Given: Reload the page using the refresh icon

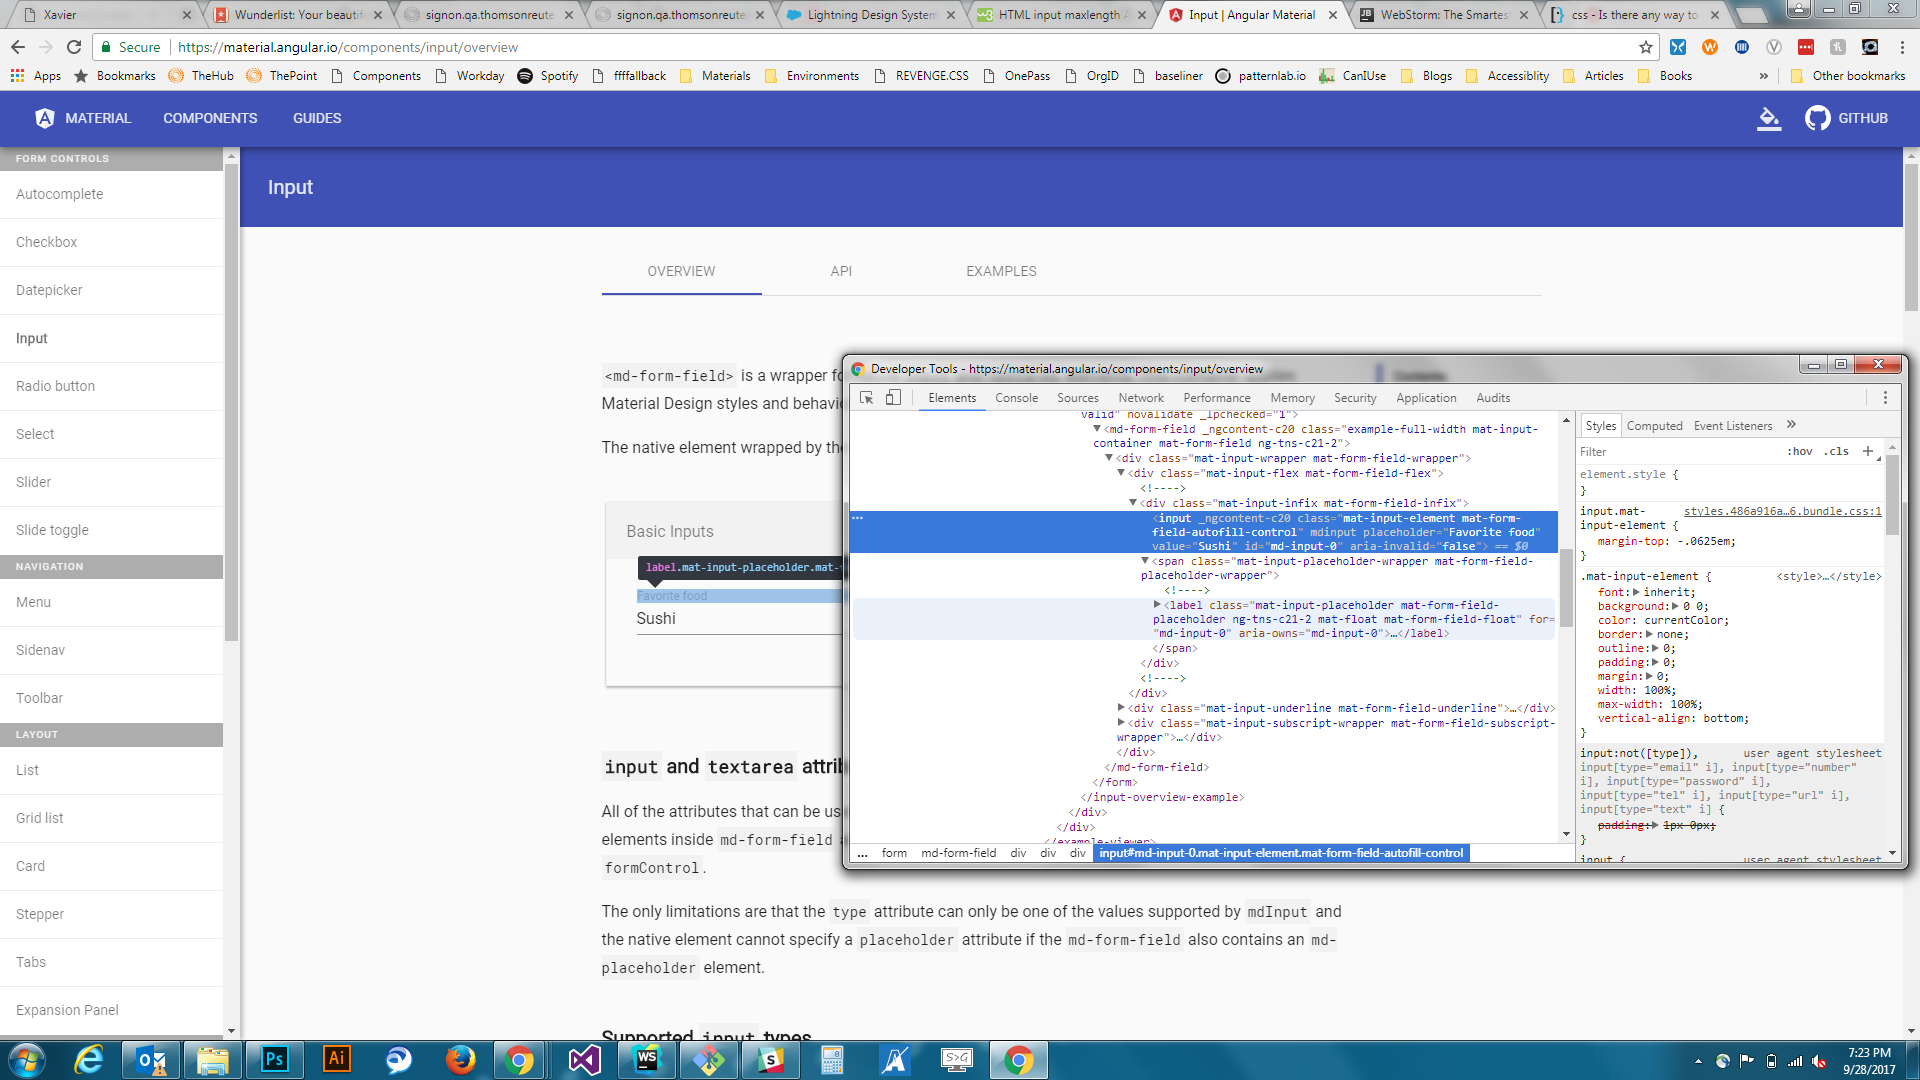Looking at the screenshot, I should click(74, 47).
